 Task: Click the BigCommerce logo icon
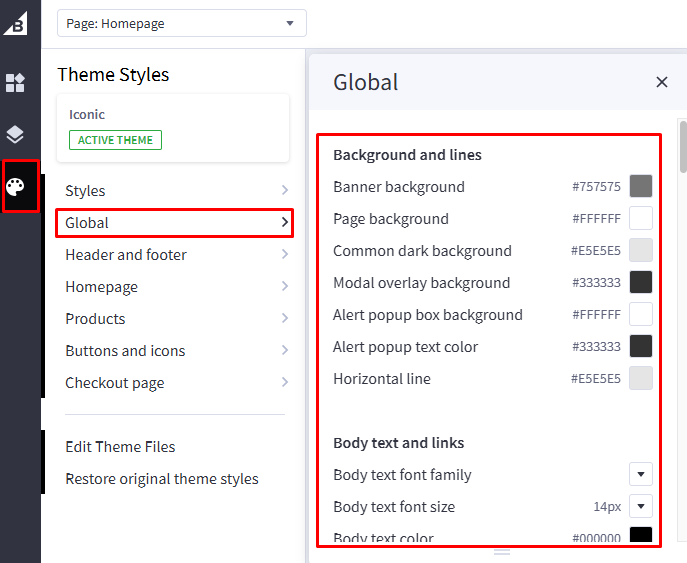[15, 22]
